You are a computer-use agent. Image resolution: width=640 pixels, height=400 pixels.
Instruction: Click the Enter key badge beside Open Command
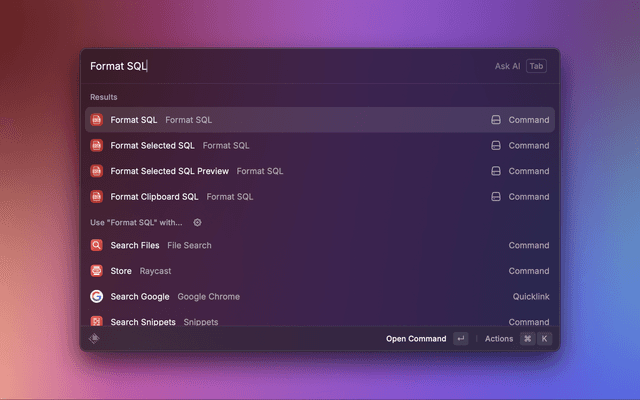click(x=460, y=339)
